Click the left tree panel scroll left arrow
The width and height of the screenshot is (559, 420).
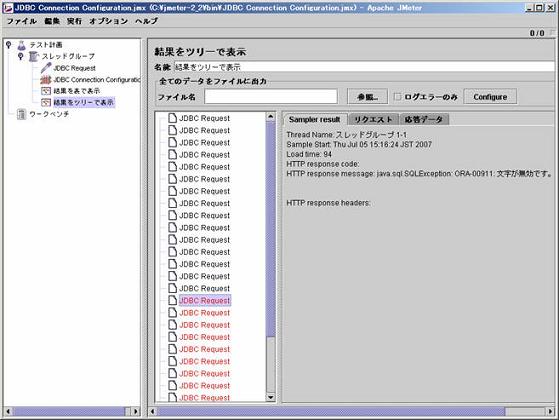8,411
